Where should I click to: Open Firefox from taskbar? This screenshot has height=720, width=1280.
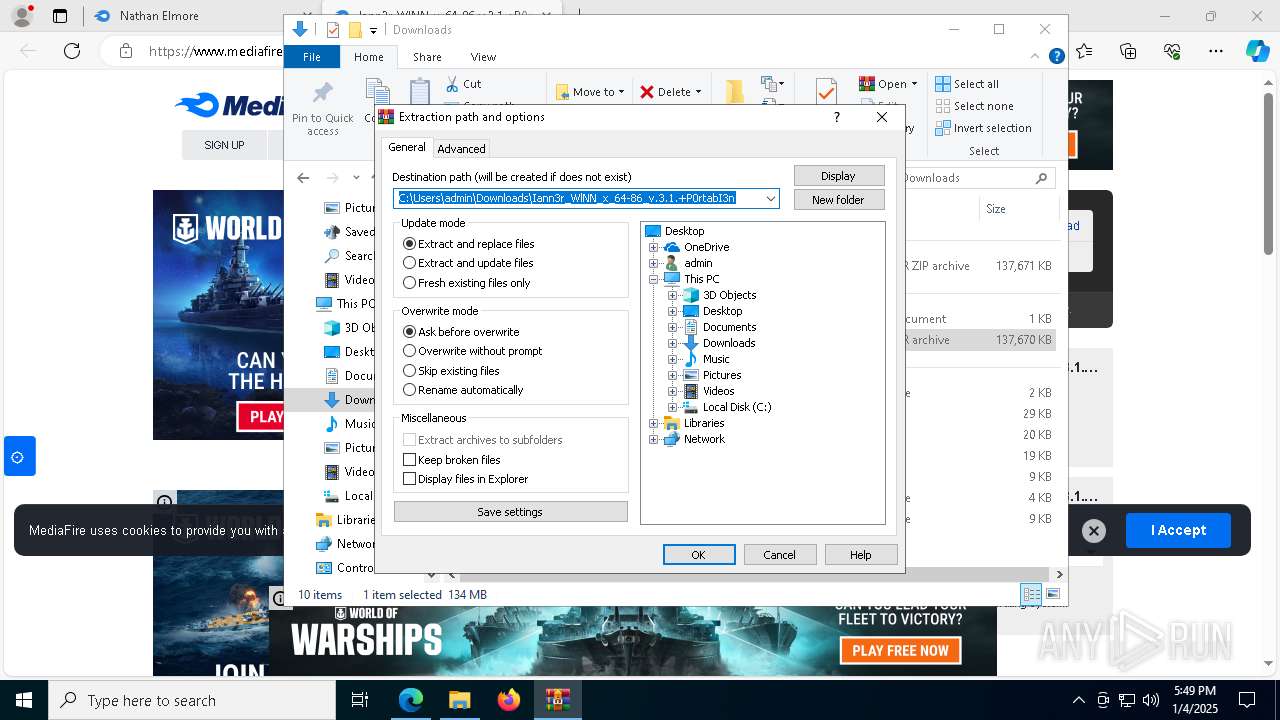point(509,700)
